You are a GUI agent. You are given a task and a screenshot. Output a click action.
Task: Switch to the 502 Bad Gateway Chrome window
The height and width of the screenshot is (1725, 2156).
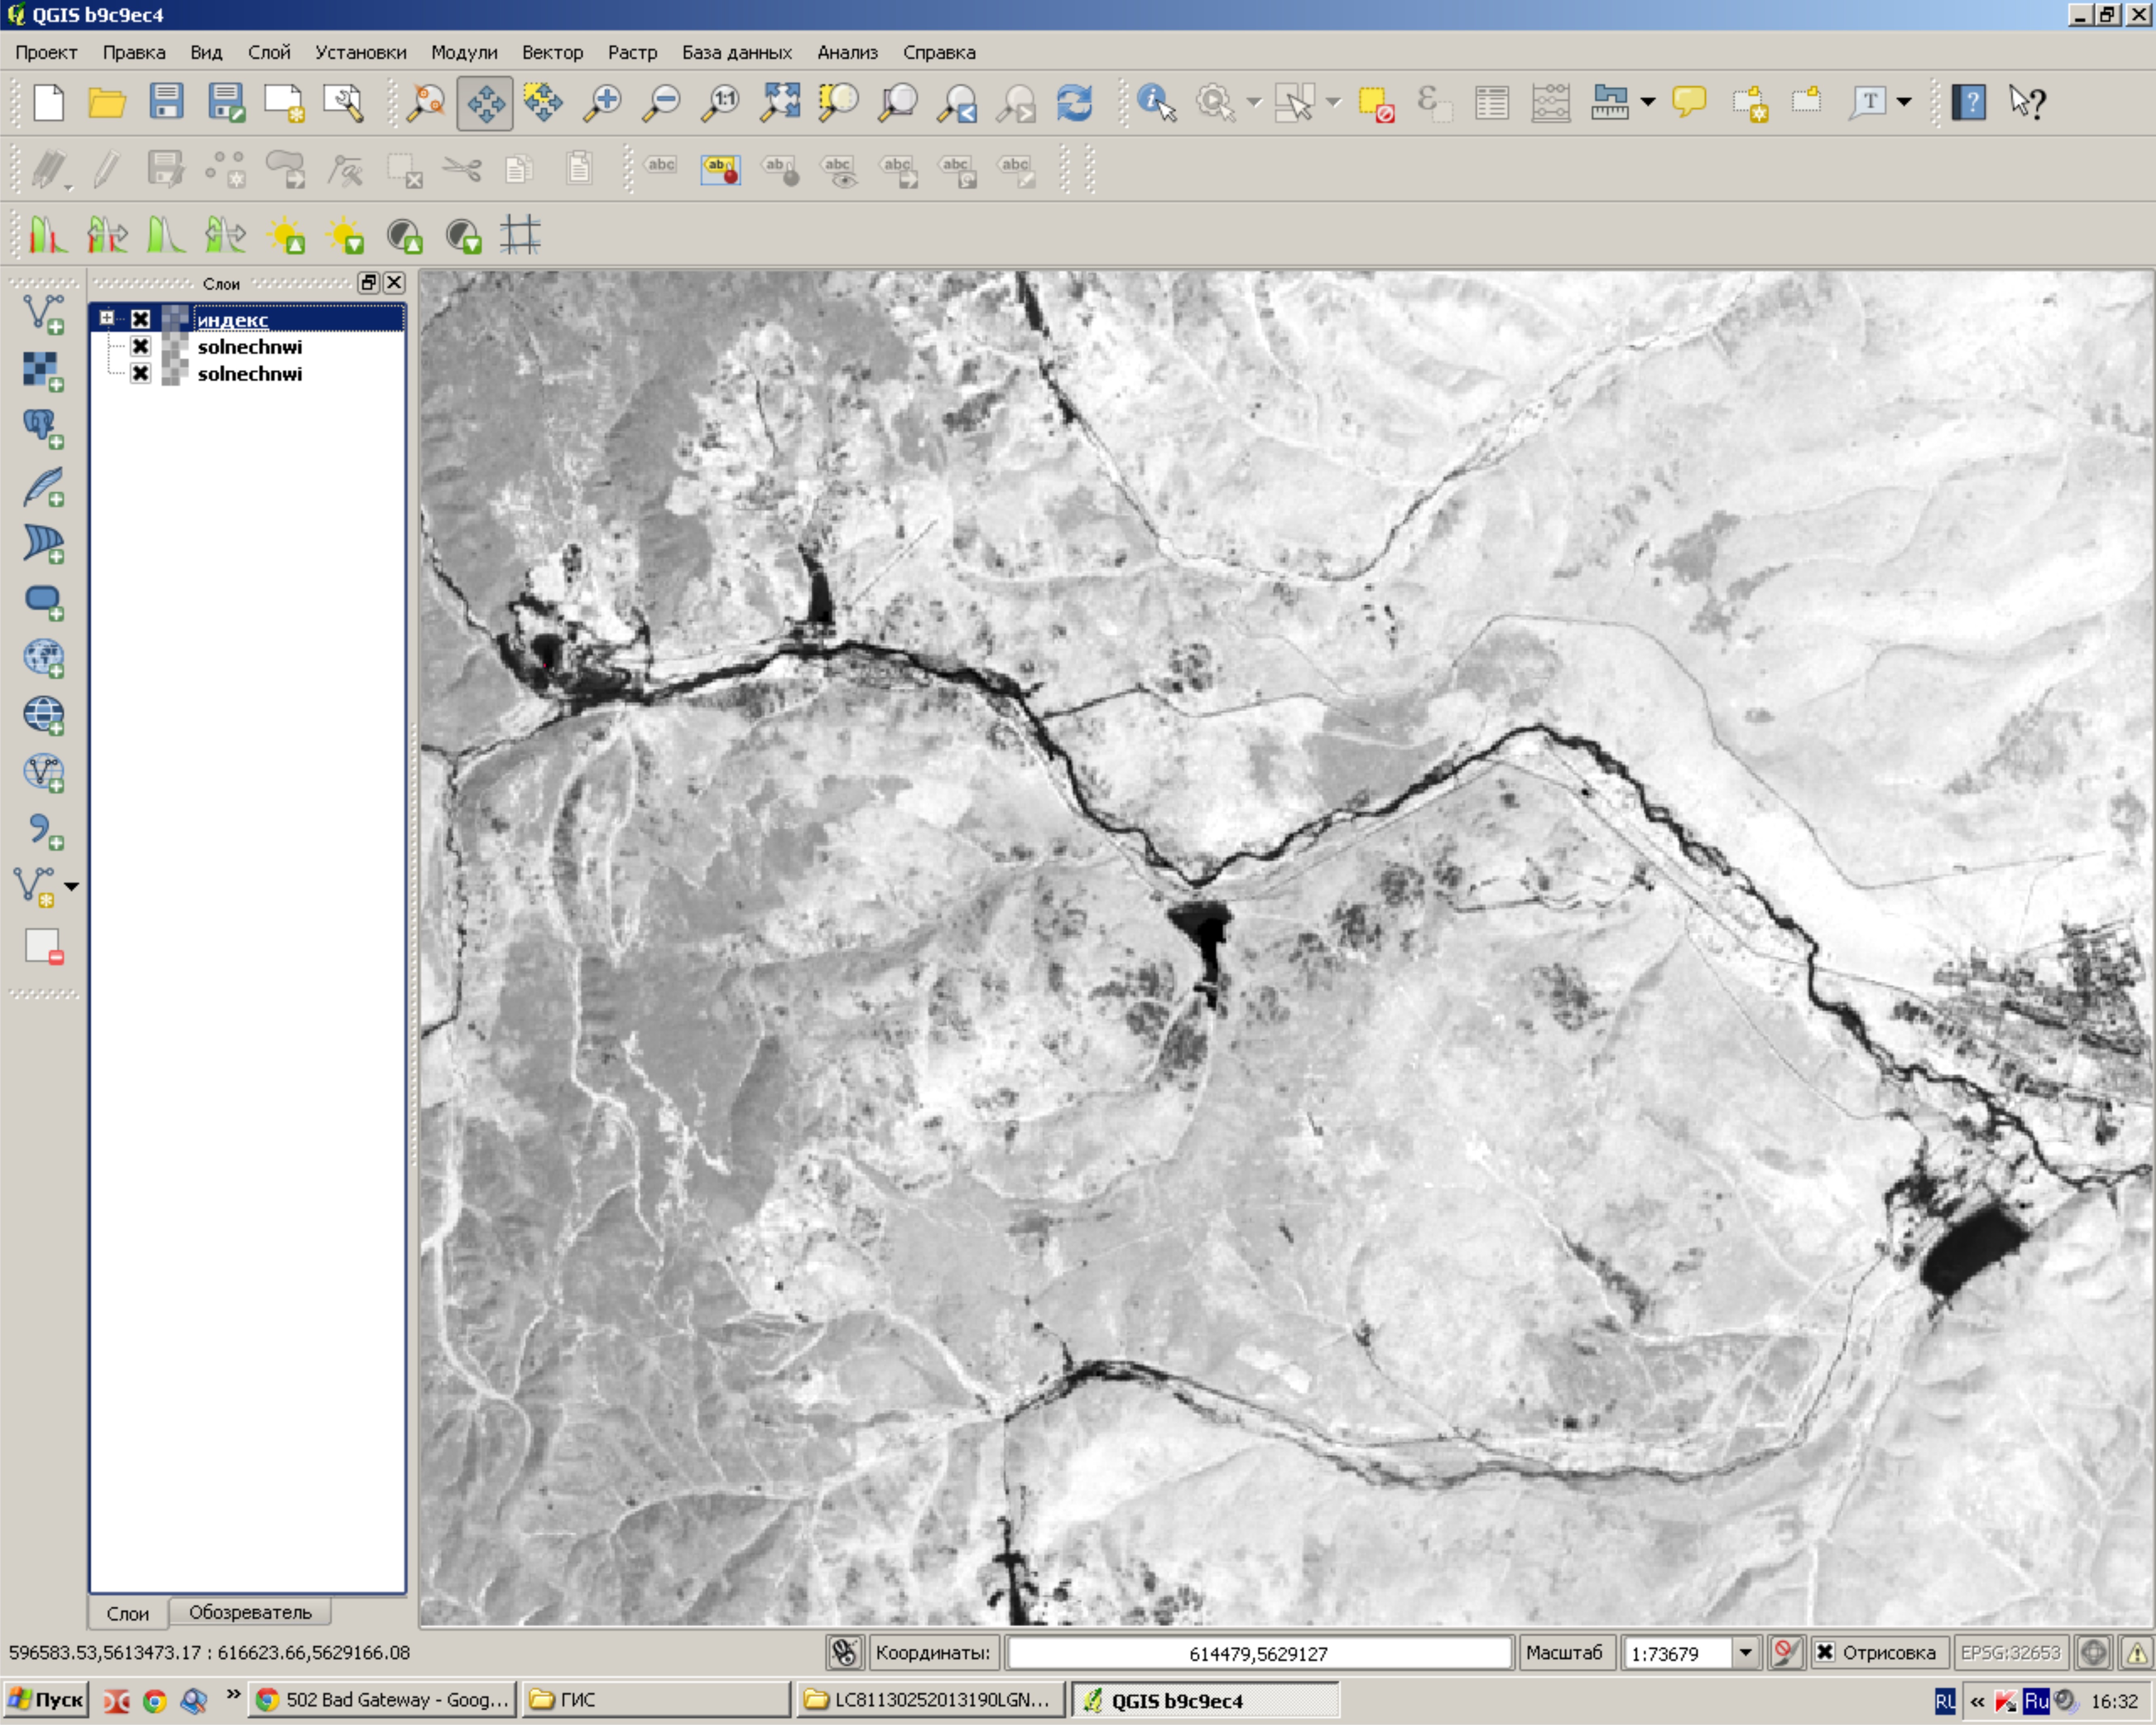click(383, 1699)
